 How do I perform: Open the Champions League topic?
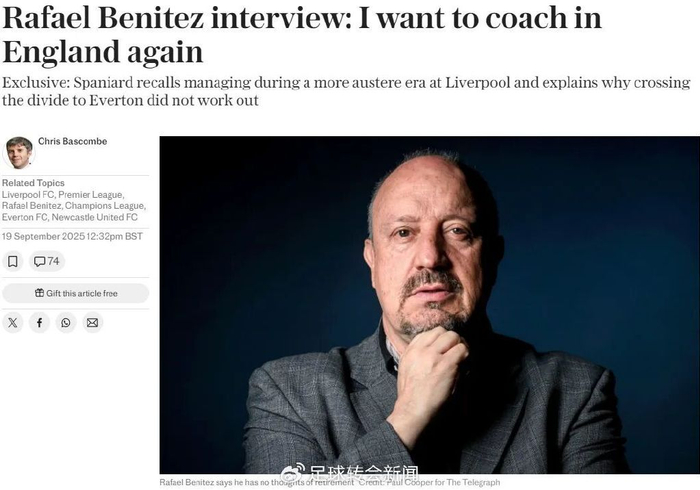click(x=111, y=205)
